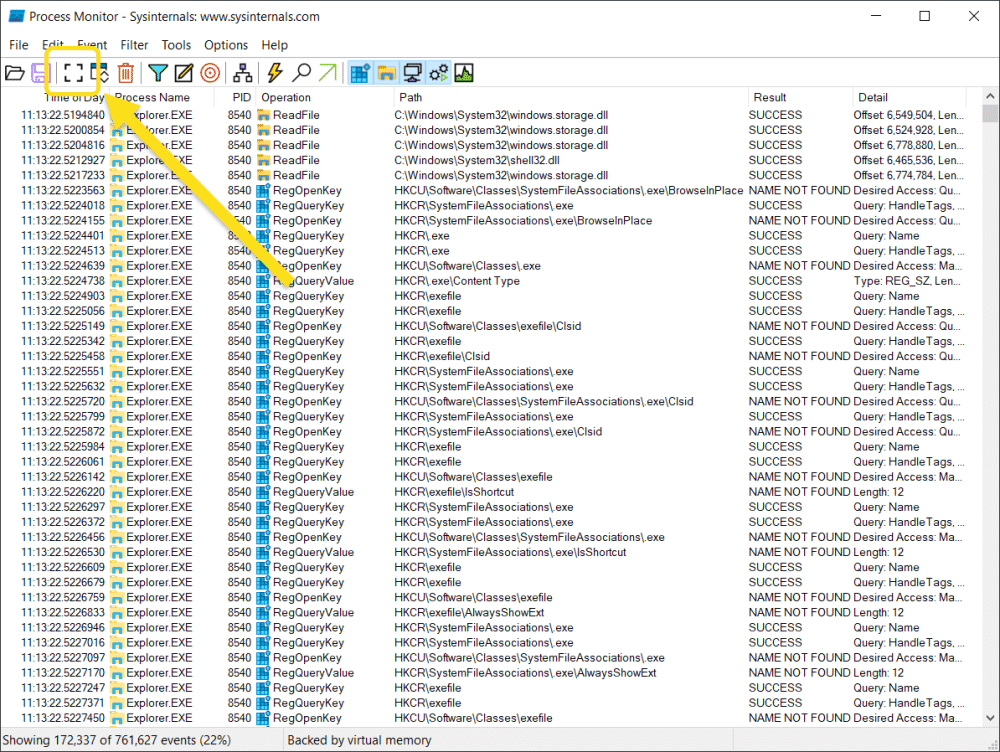Click the green Jump To arrow icon
This screenshot has width=1000, height=752.
pyautogui.click(x=327, y=73)
